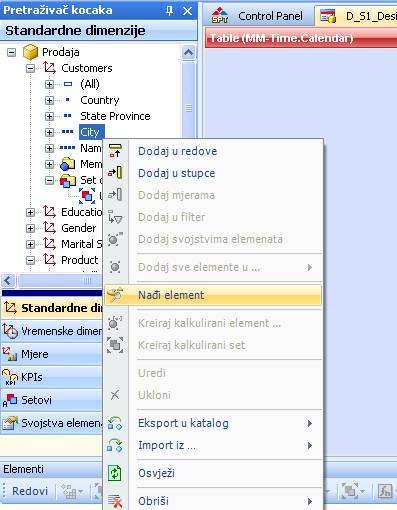Click the Prodaja cube icon
Viewport: 397px width, 510px height.
(30, 52)
